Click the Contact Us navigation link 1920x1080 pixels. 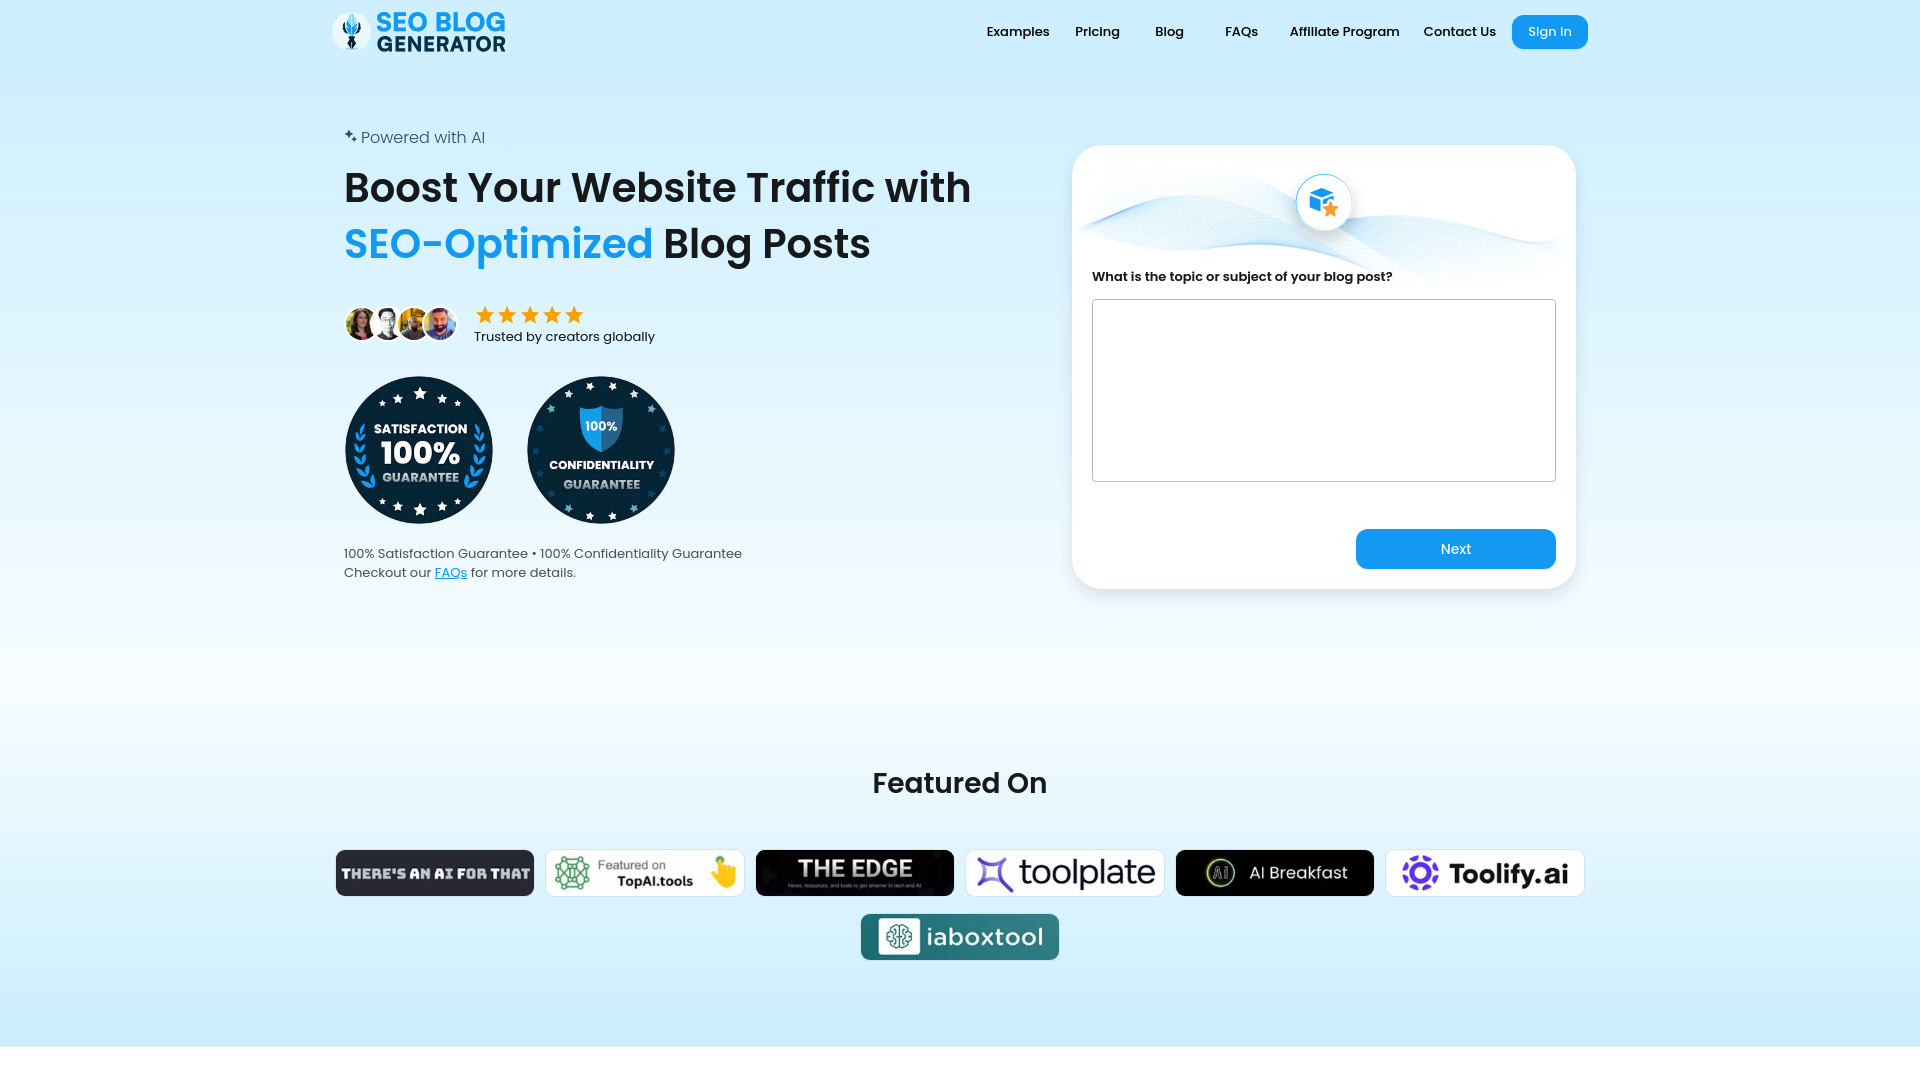pos(1460,32)
